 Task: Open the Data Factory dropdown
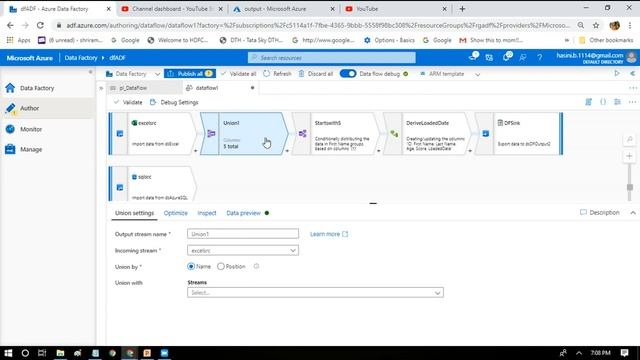157,74
